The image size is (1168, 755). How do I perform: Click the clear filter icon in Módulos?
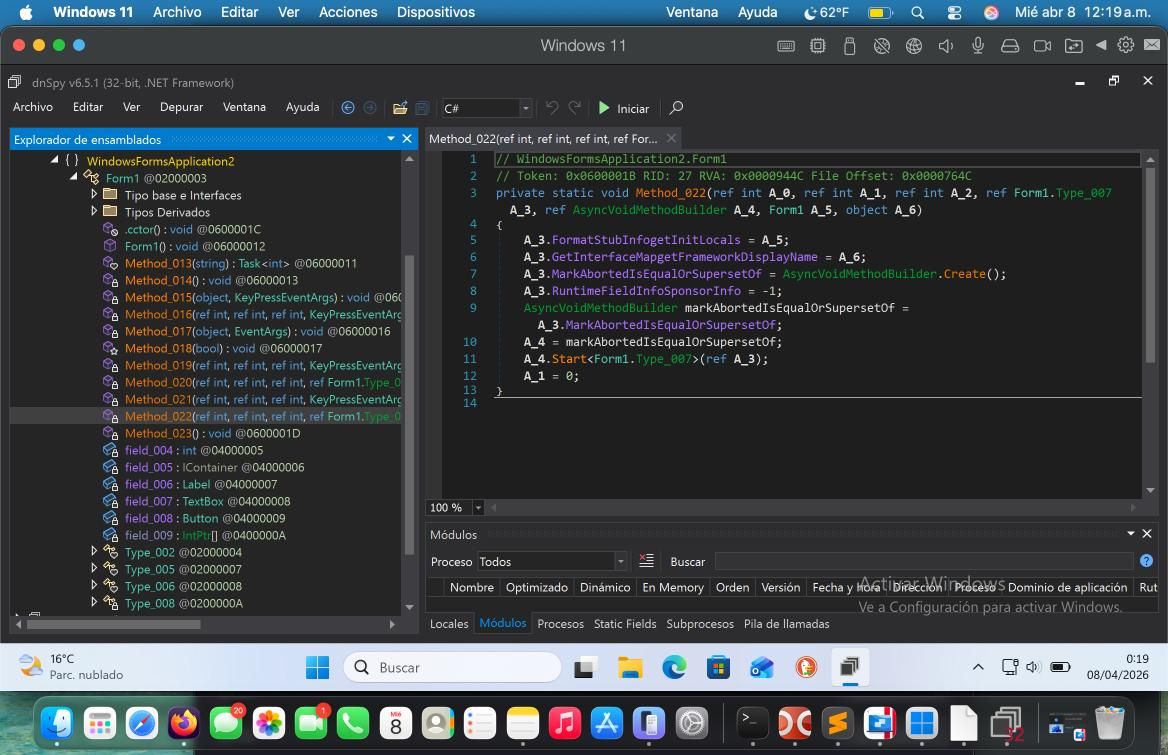click(x=646, y=561)
